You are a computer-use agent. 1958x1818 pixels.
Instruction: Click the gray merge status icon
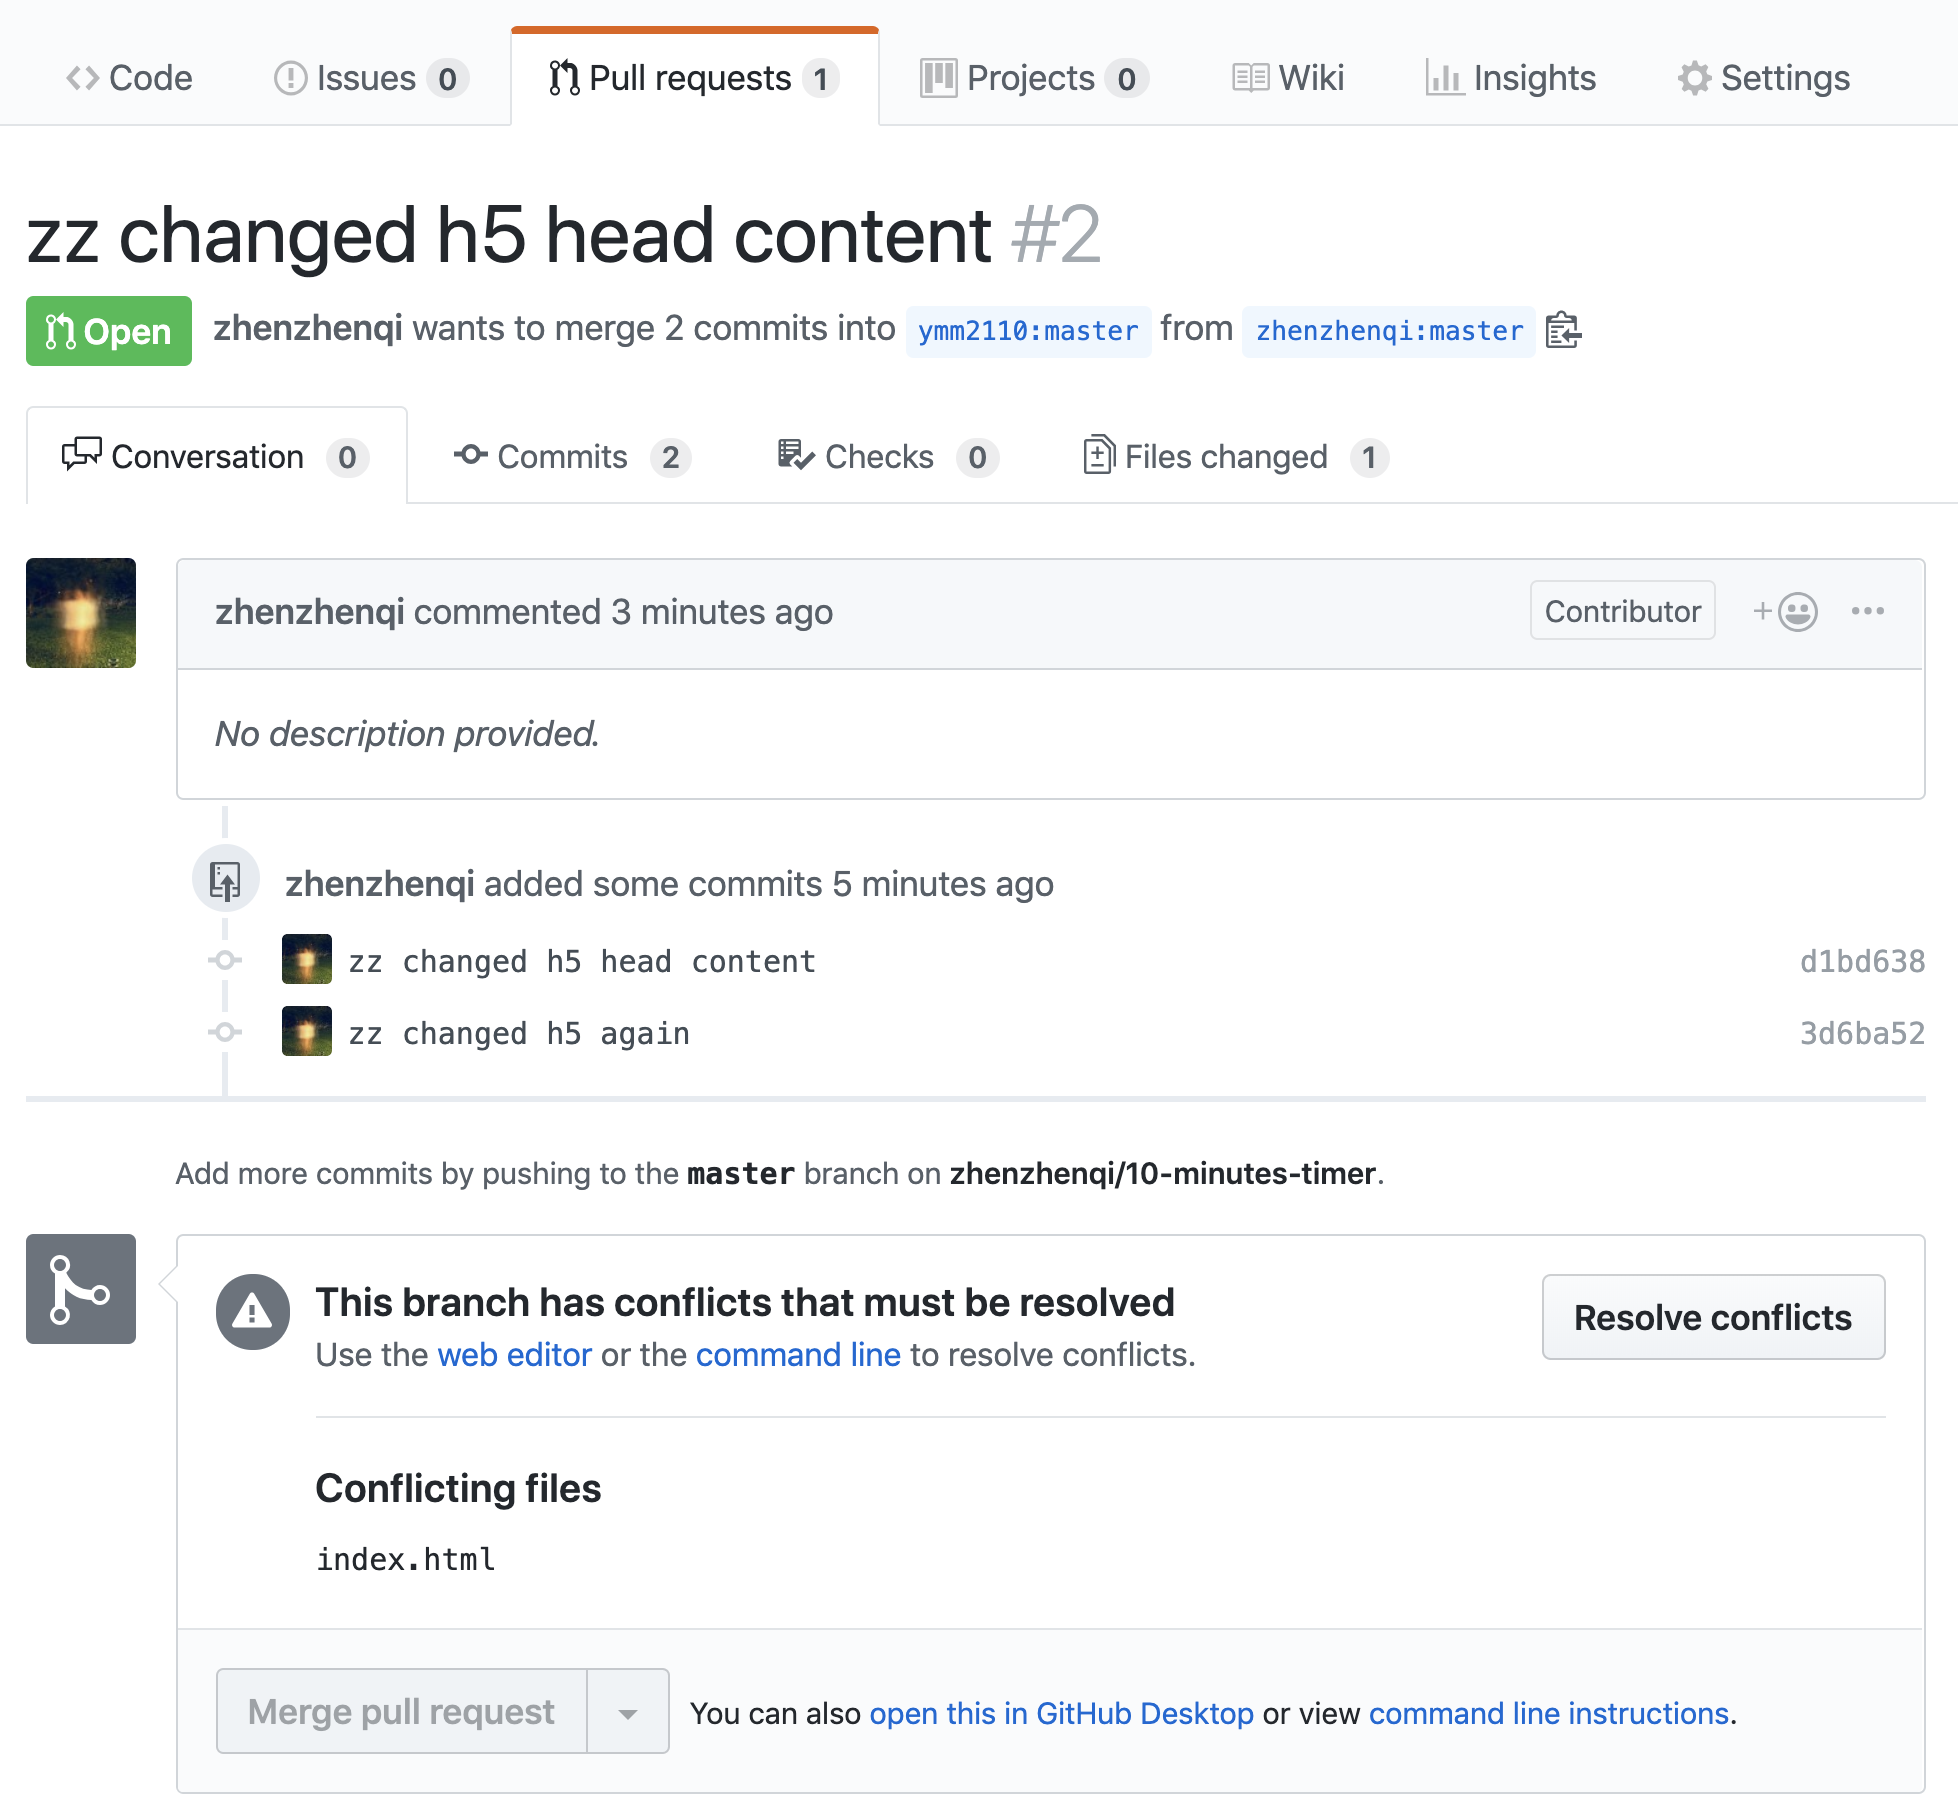click(x=81, y=1289)
